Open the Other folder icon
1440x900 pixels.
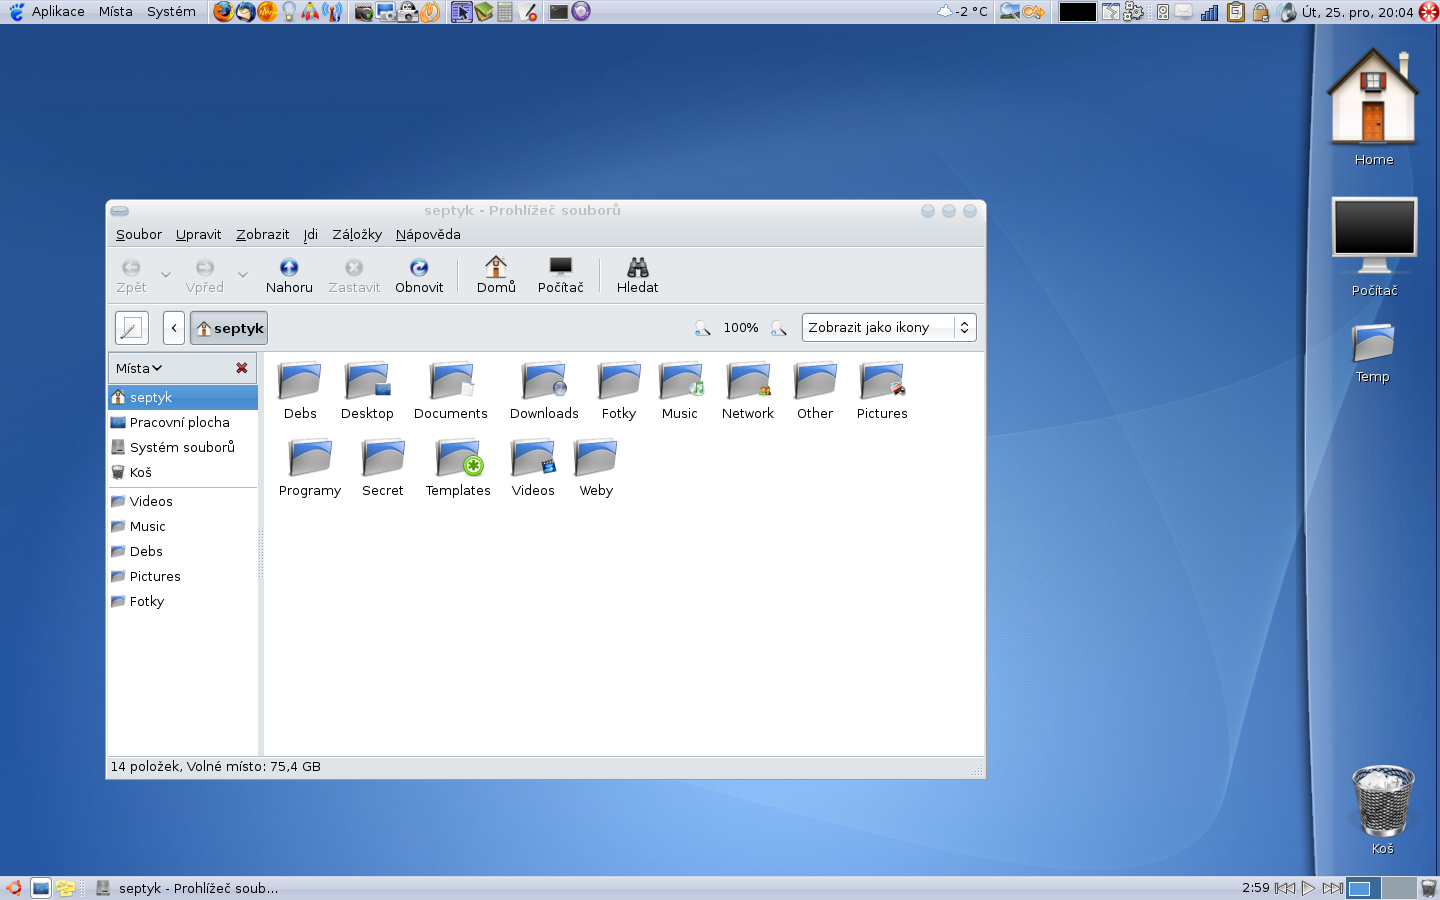(815, 382)
